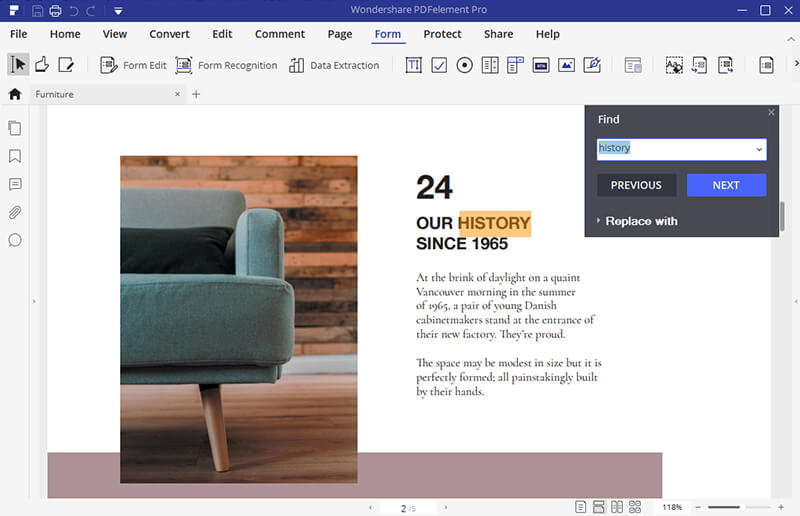The width and height of the screenshot is (800, 516).
Task: Open the Find history dropdown arrow
Action: coord(759,150)
